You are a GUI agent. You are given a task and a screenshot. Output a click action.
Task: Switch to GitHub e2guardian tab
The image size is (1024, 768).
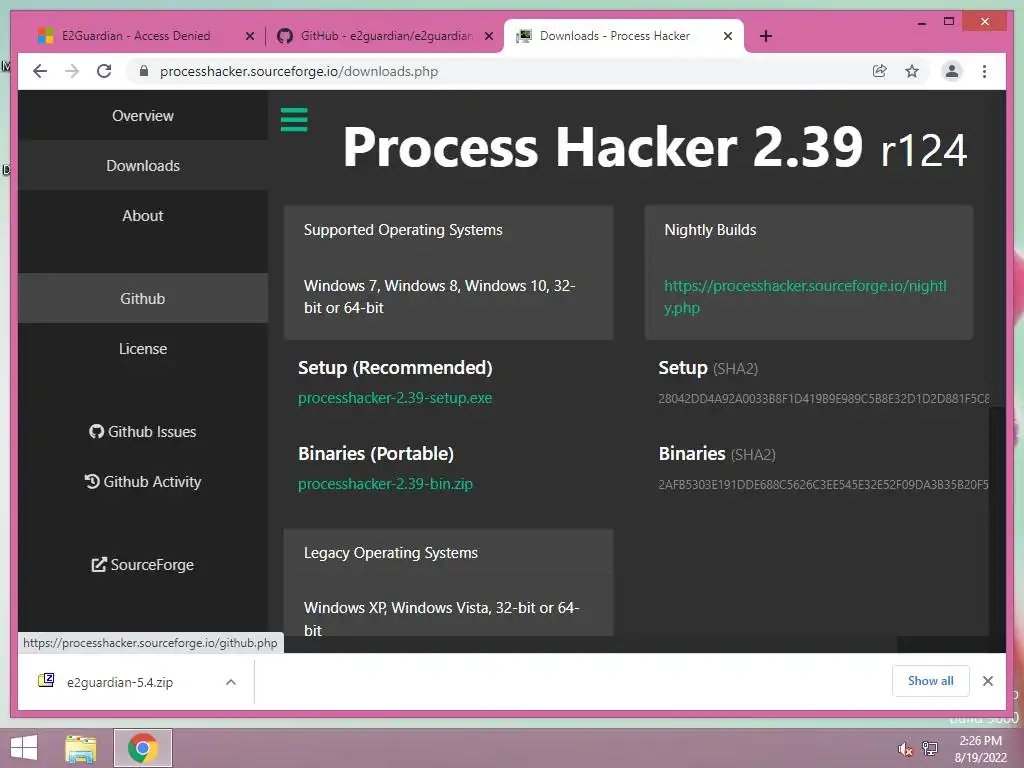[x=385, y=36]
